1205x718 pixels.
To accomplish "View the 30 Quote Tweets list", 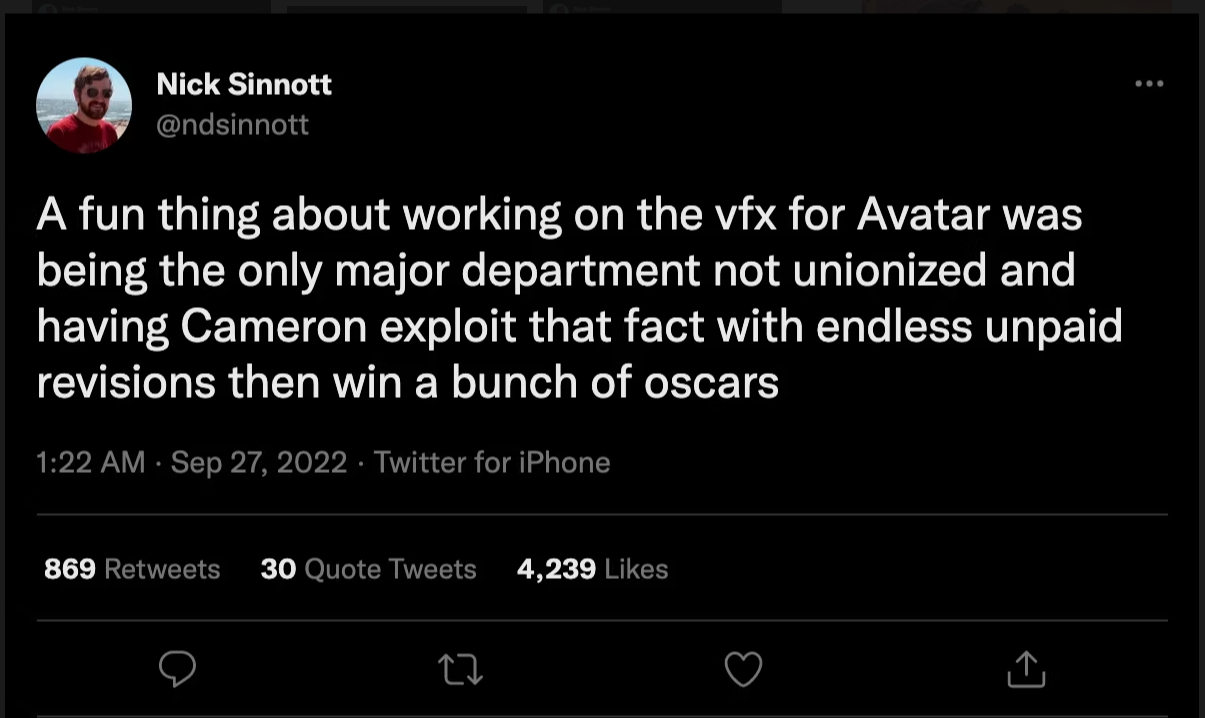I will pos(368,569).
